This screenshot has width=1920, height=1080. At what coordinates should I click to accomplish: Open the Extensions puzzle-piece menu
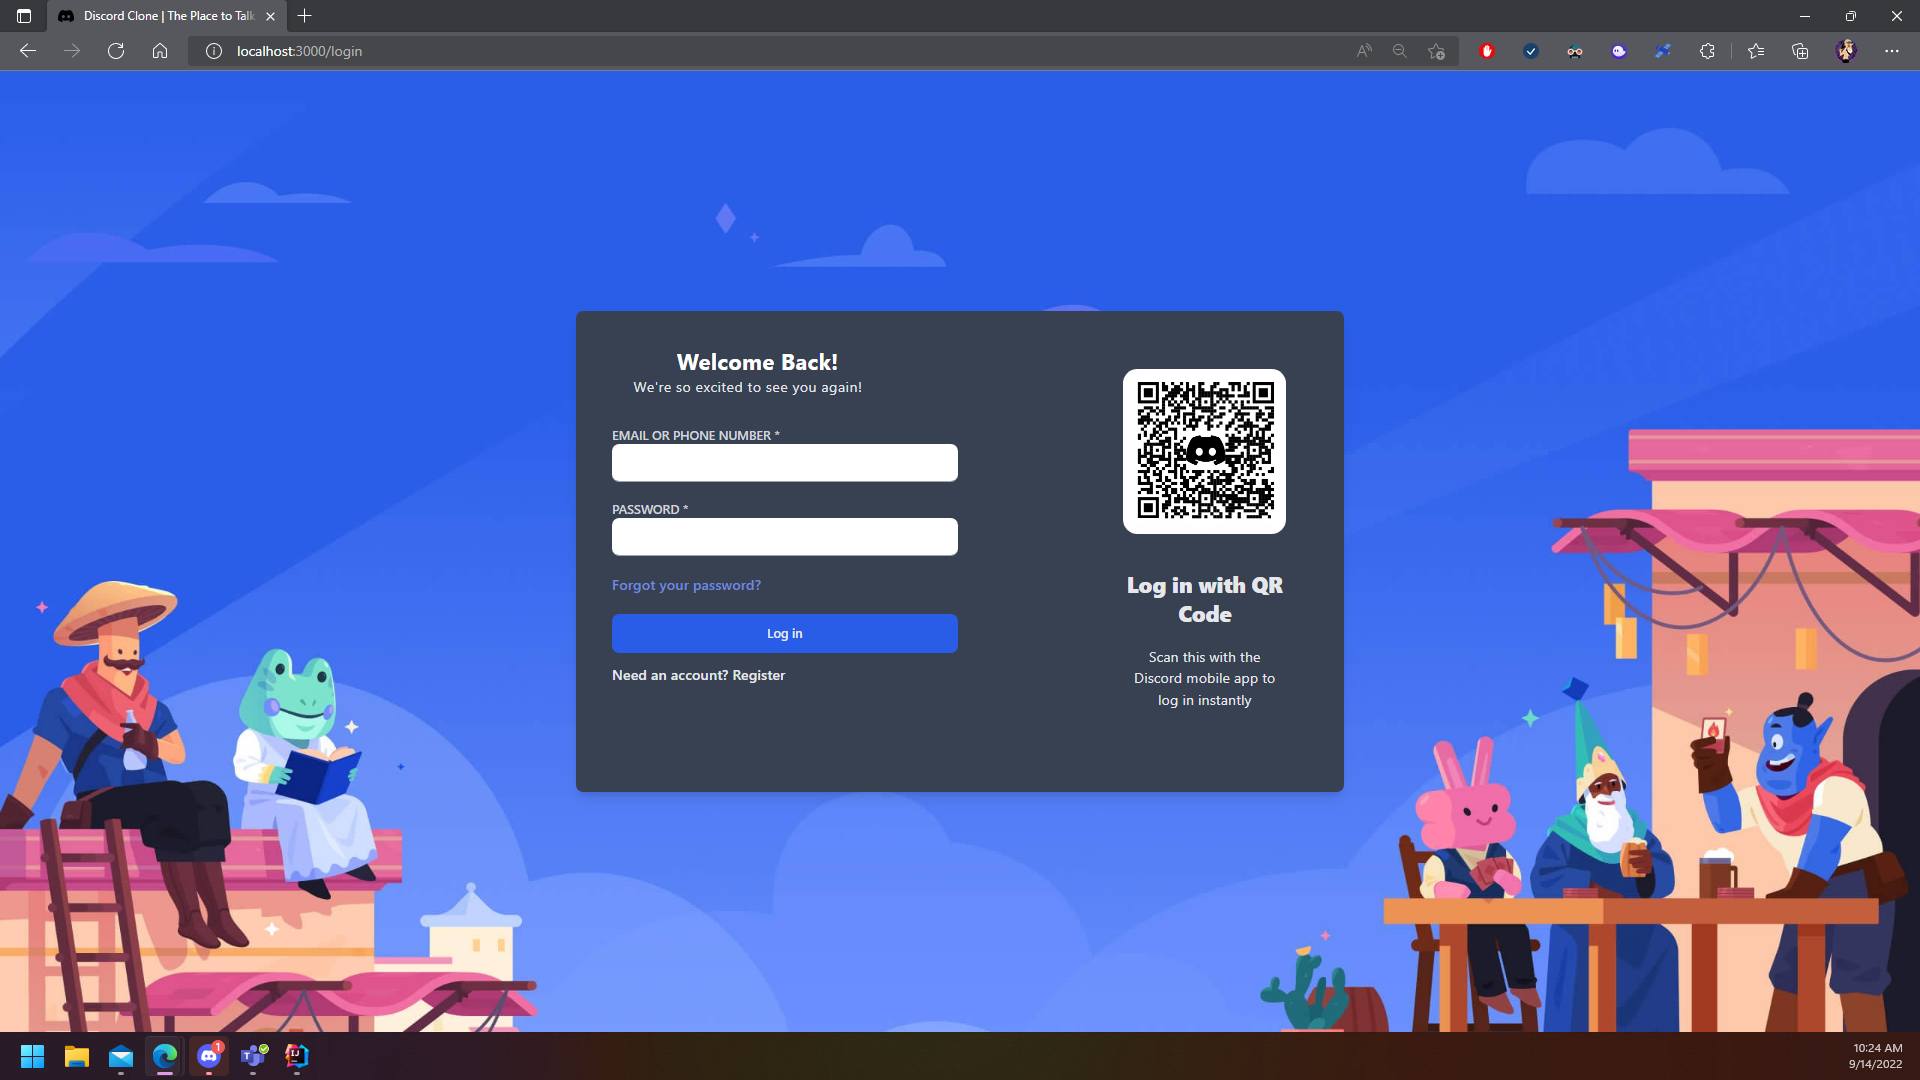(x=1708, y=51)
